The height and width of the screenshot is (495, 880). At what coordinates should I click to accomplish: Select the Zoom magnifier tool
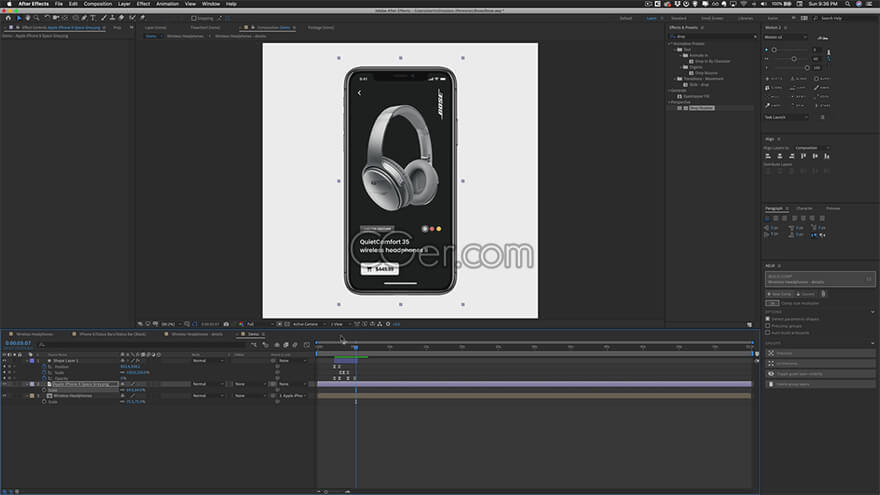coord(36,18)
